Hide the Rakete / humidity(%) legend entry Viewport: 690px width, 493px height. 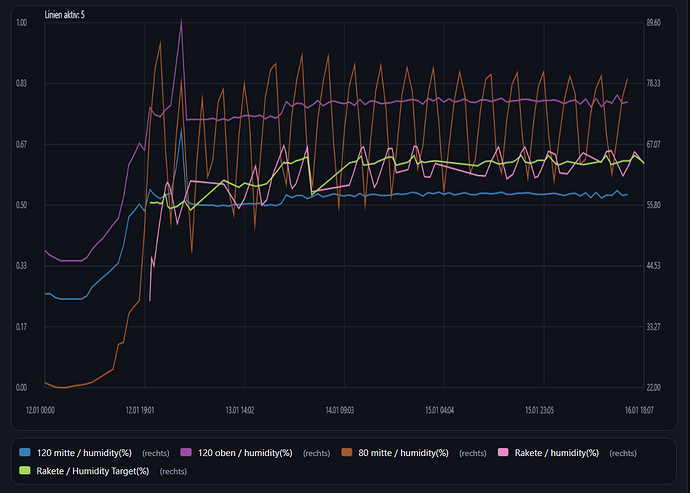[556, 453]
